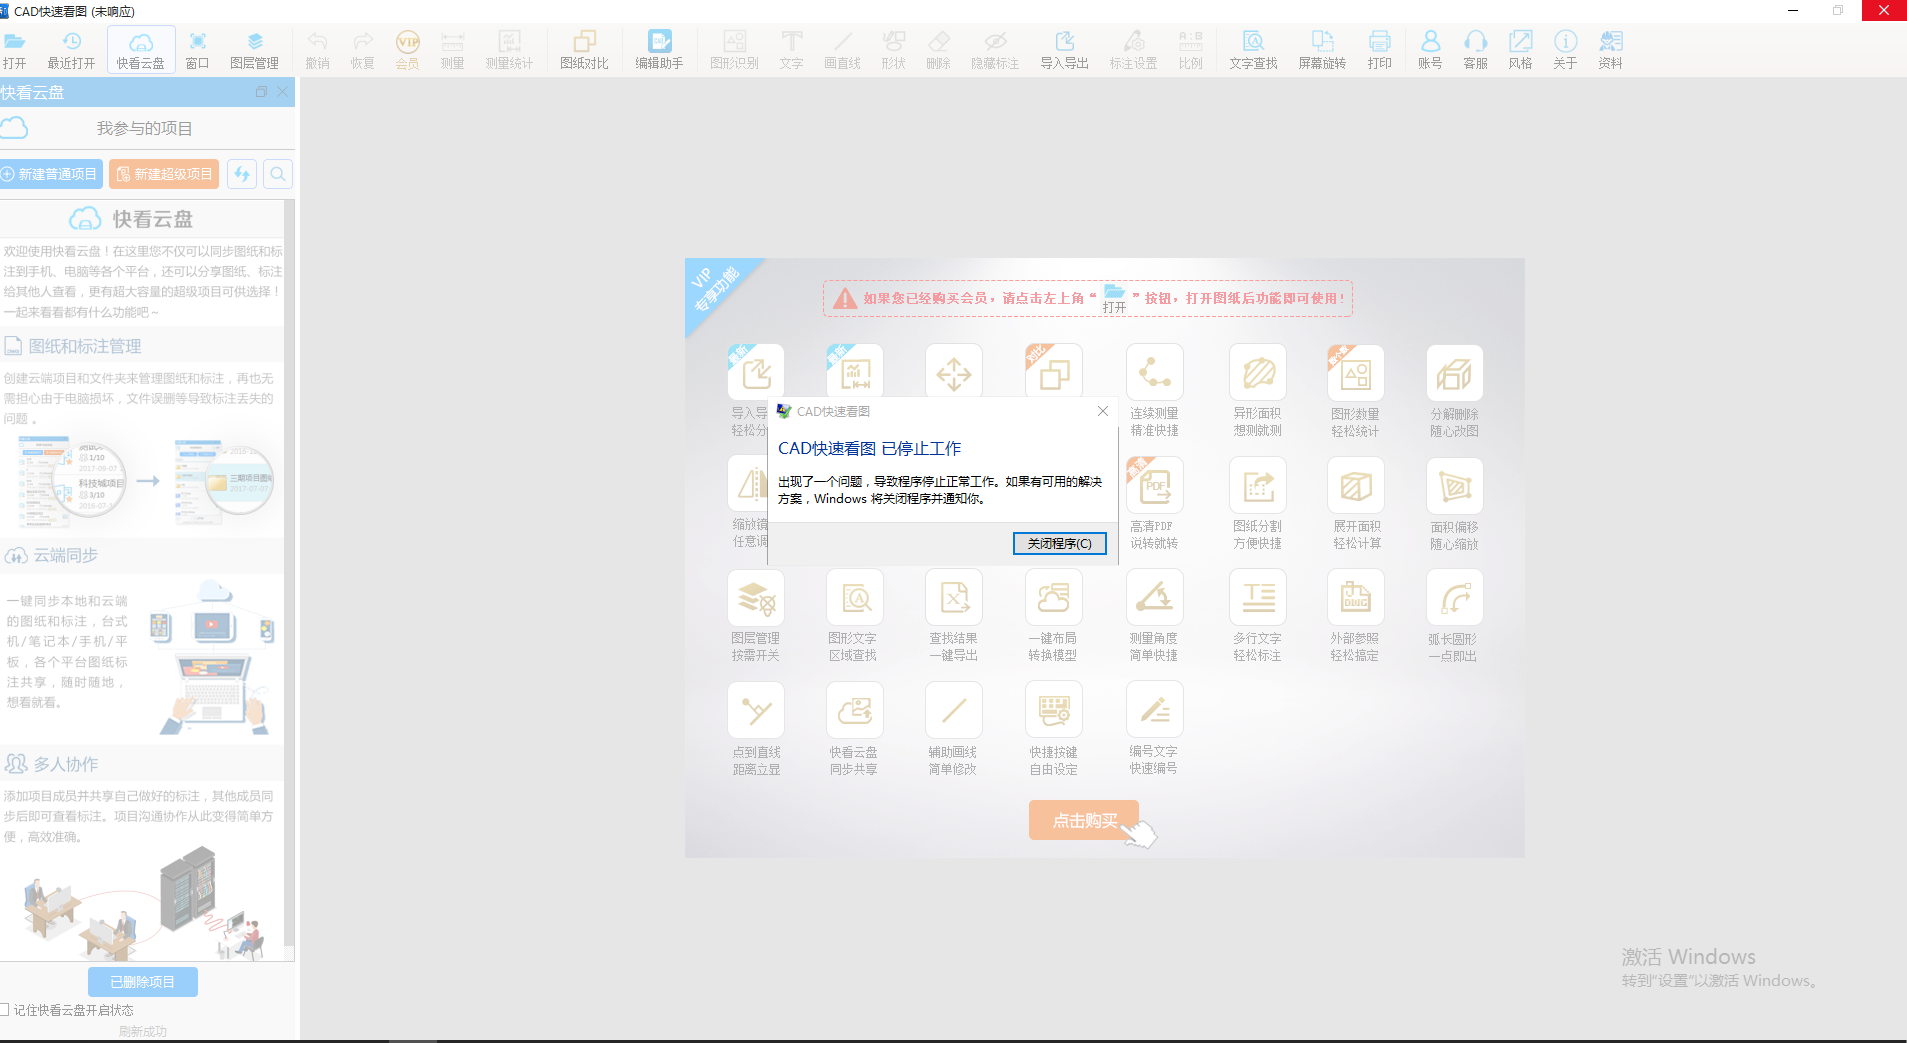Click the 图形文字 区域查找 feature icon

coord(855,598)
